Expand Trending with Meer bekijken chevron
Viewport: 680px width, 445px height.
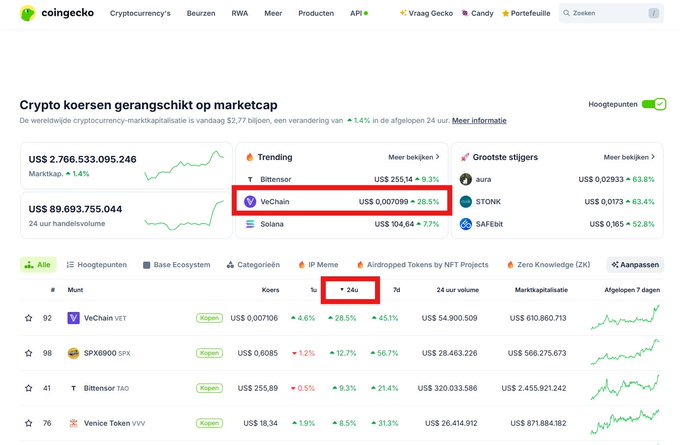[x=414, y=157]
